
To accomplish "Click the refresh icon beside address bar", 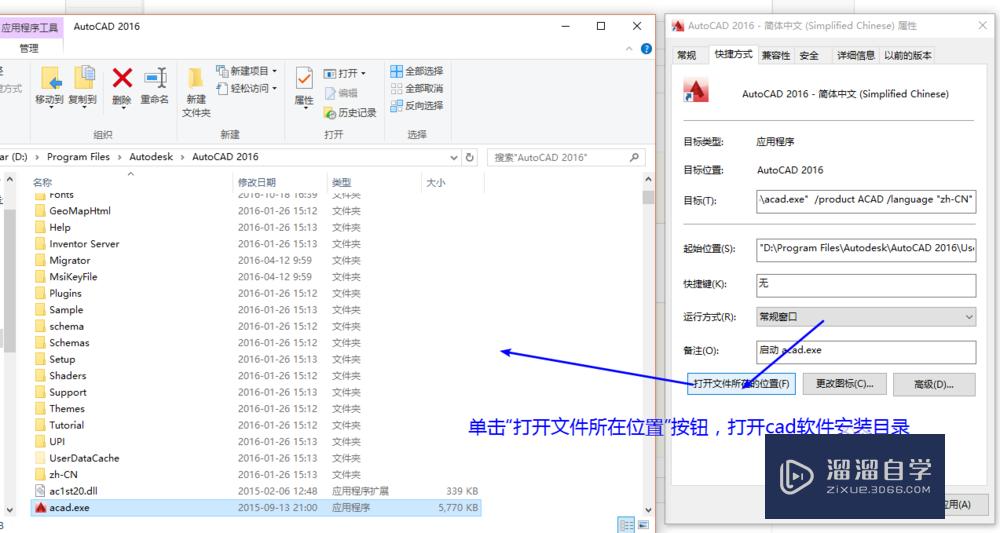I will coord(470,157).
